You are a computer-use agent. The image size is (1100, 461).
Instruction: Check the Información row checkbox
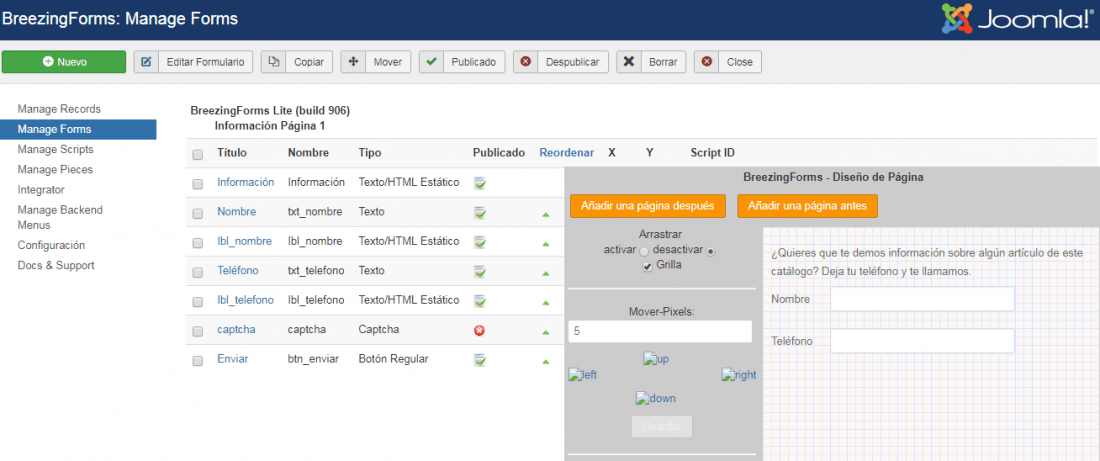tap(198, 184)
